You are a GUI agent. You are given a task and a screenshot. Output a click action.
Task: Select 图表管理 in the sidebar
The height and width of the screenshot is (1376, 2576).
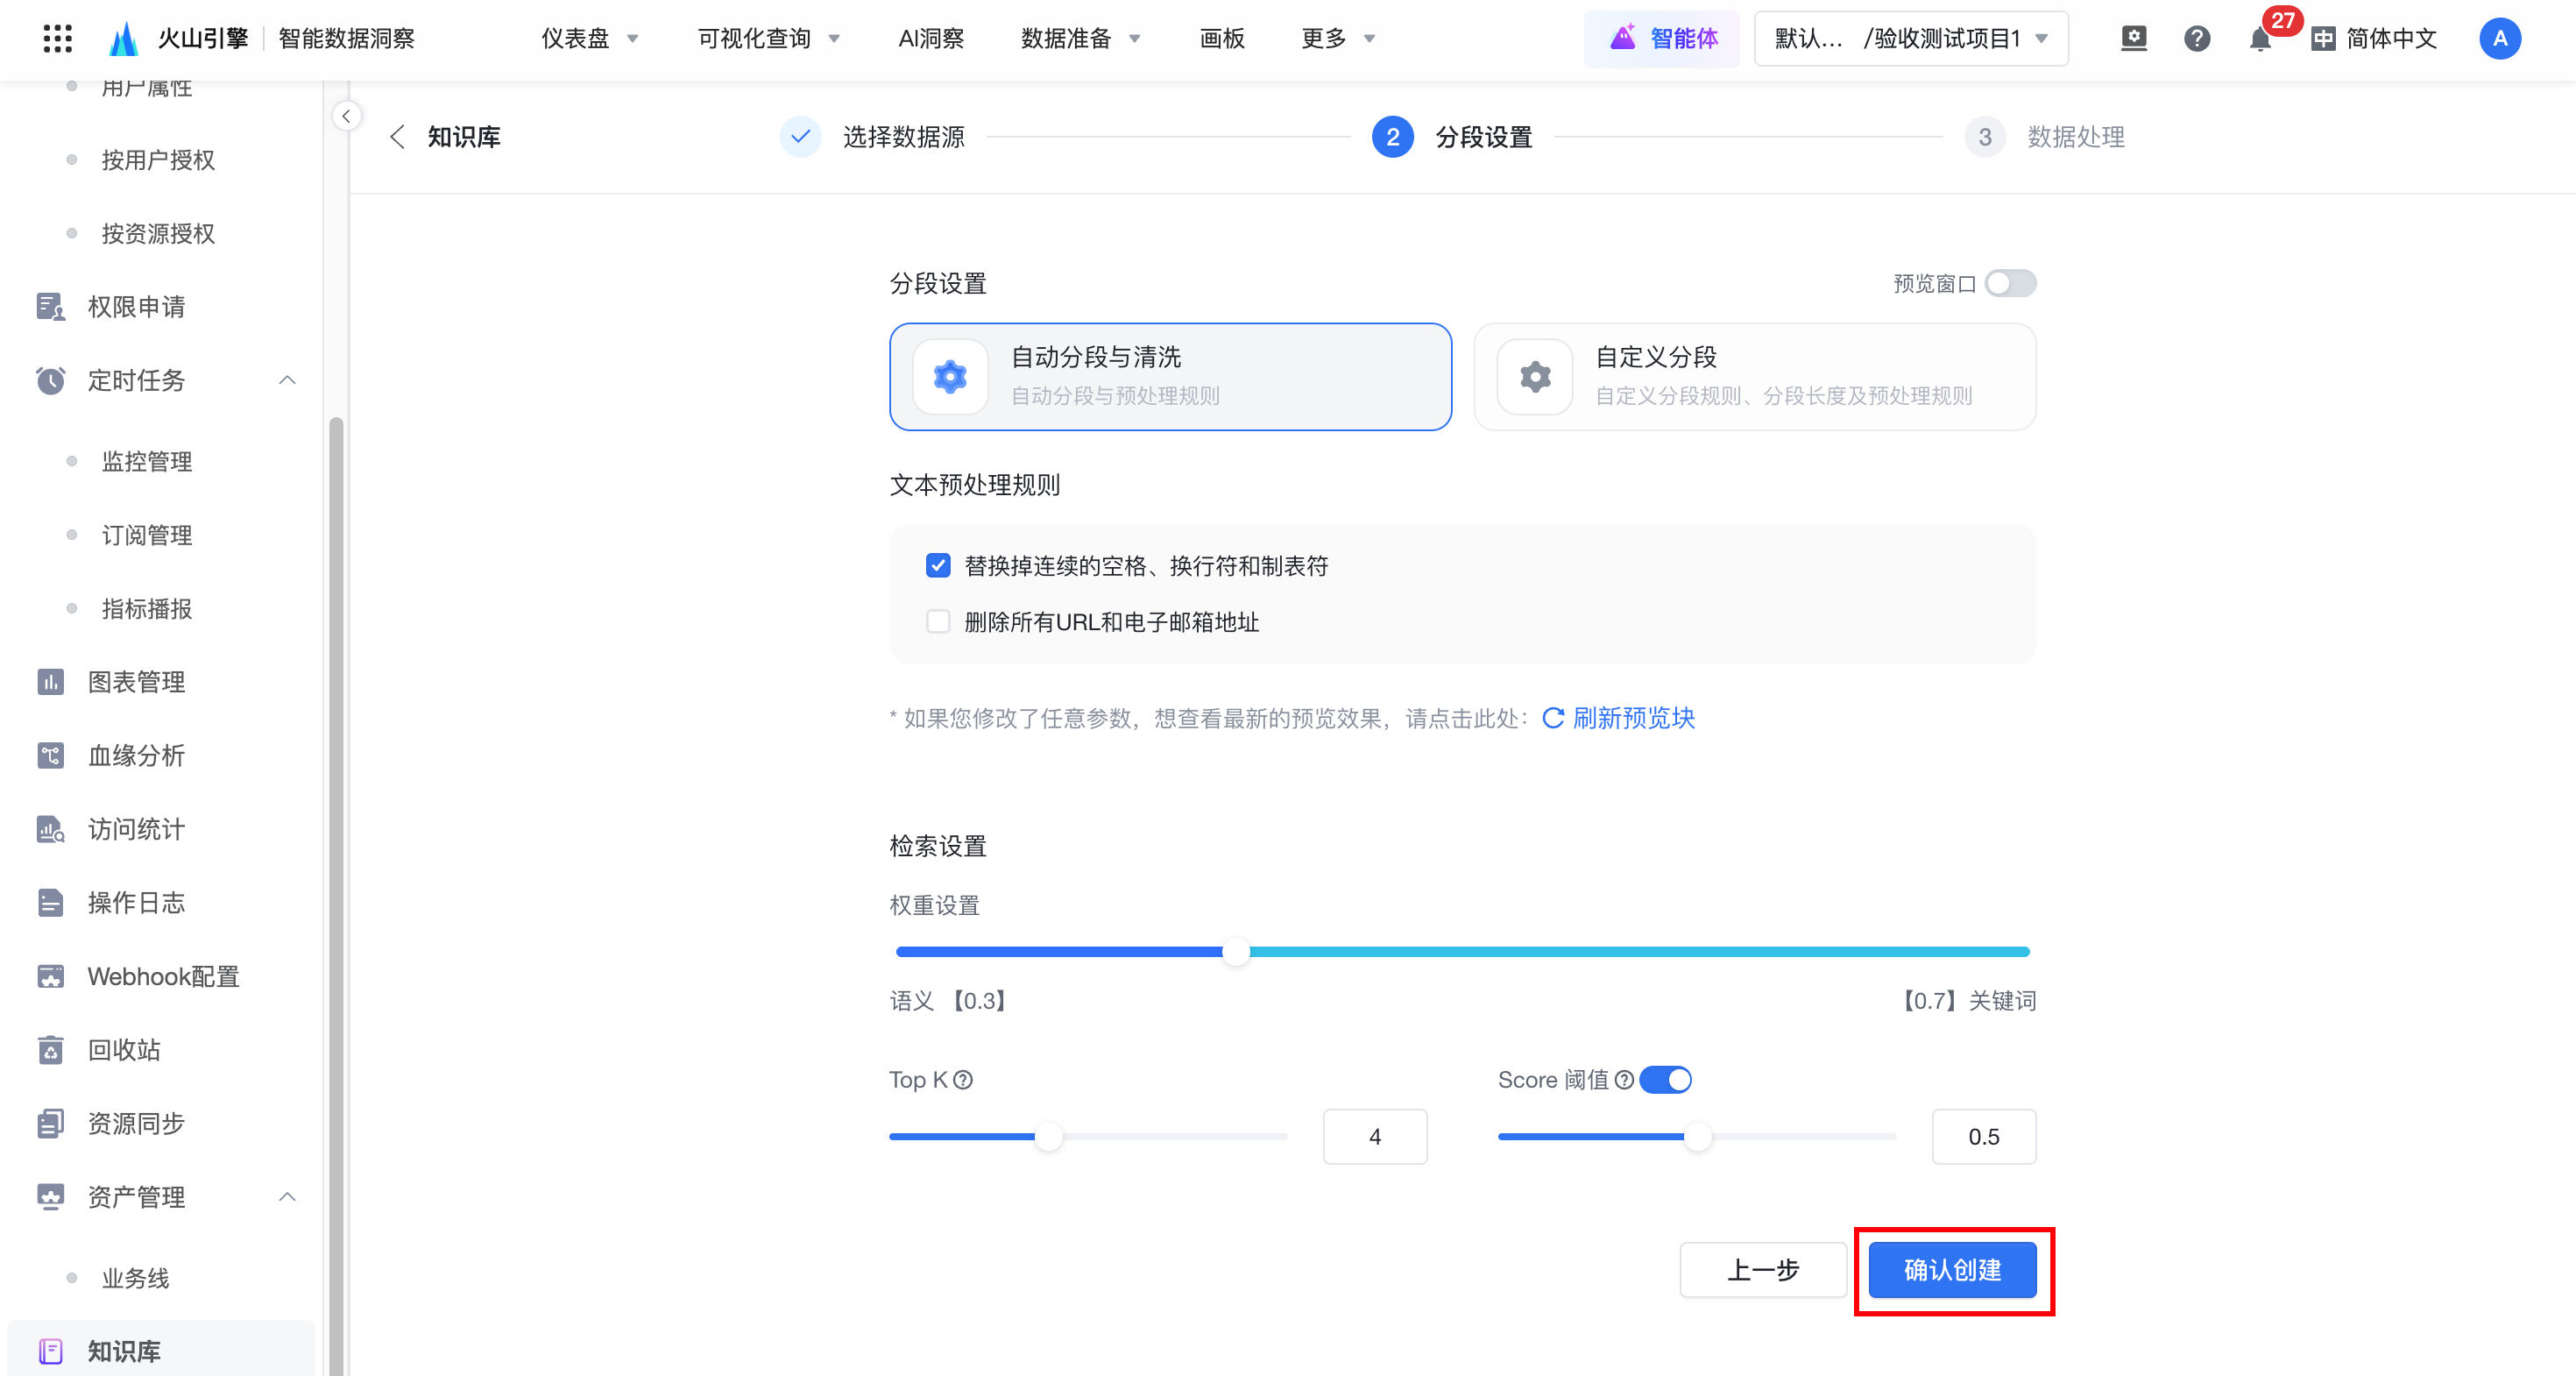(x=136, y=682)
